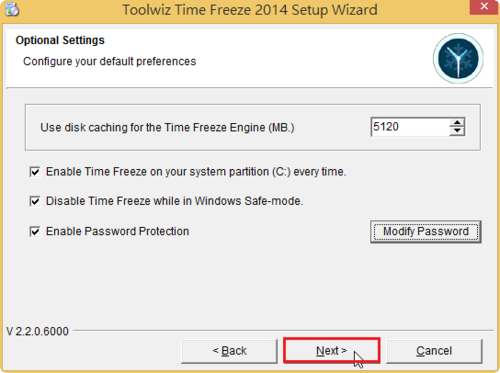Click the version label V 2.2.0.6000

[x=37, y=331]
